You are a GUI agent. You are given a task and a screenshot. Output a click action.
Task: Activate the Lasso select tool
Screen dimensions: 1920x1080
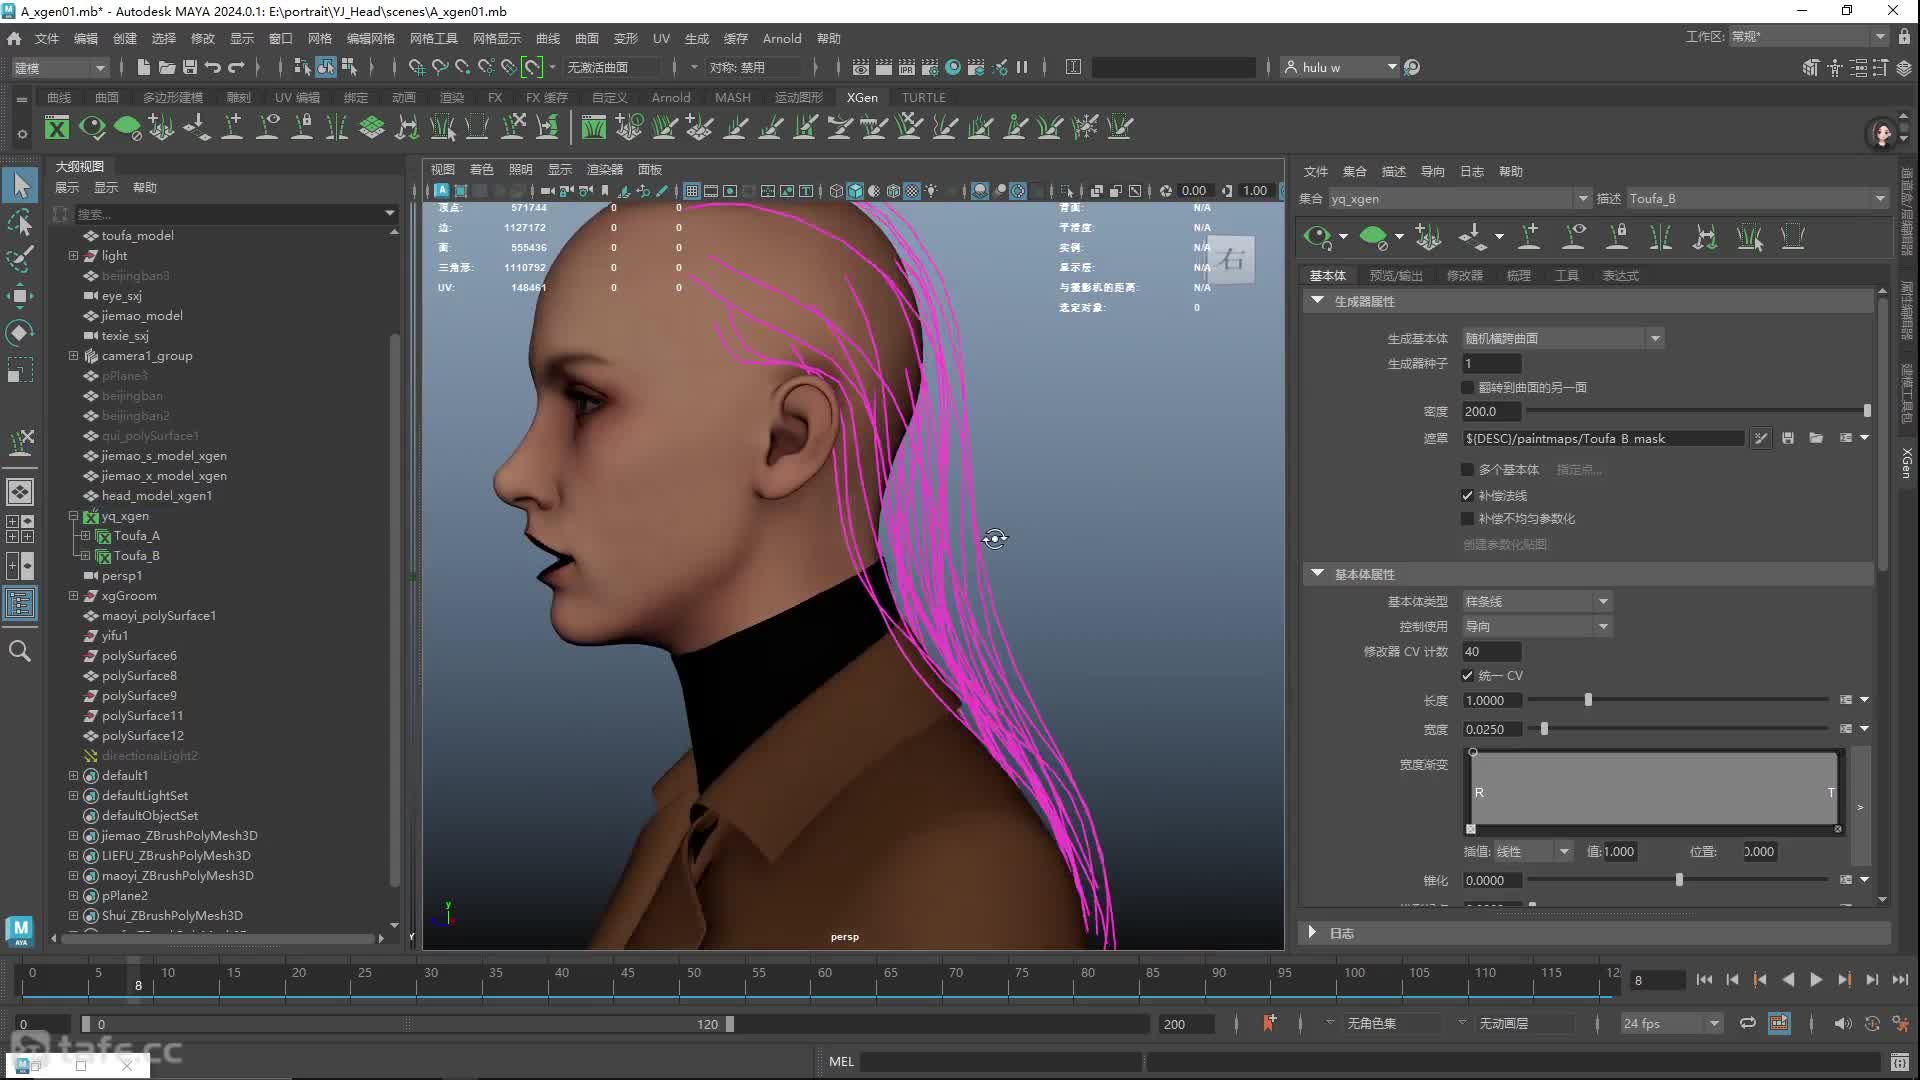pos(21,221)
